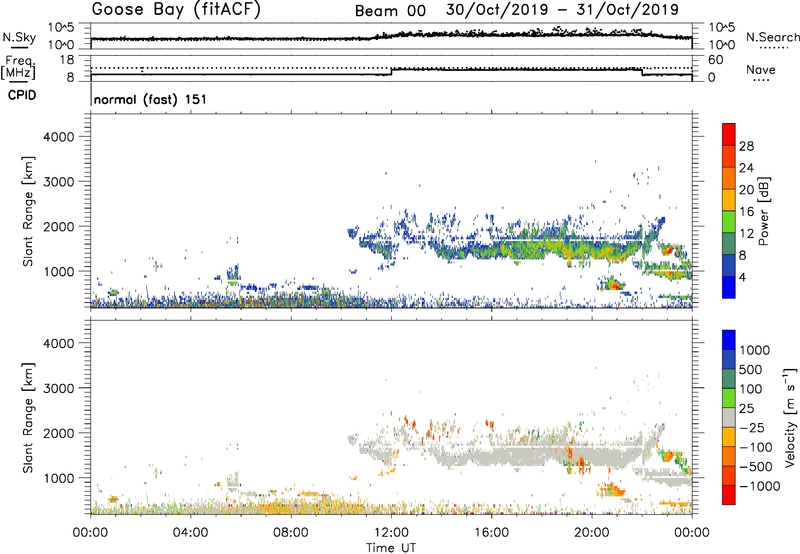
Task: Click the '16:00' time axis label
Action: [491, 533]
